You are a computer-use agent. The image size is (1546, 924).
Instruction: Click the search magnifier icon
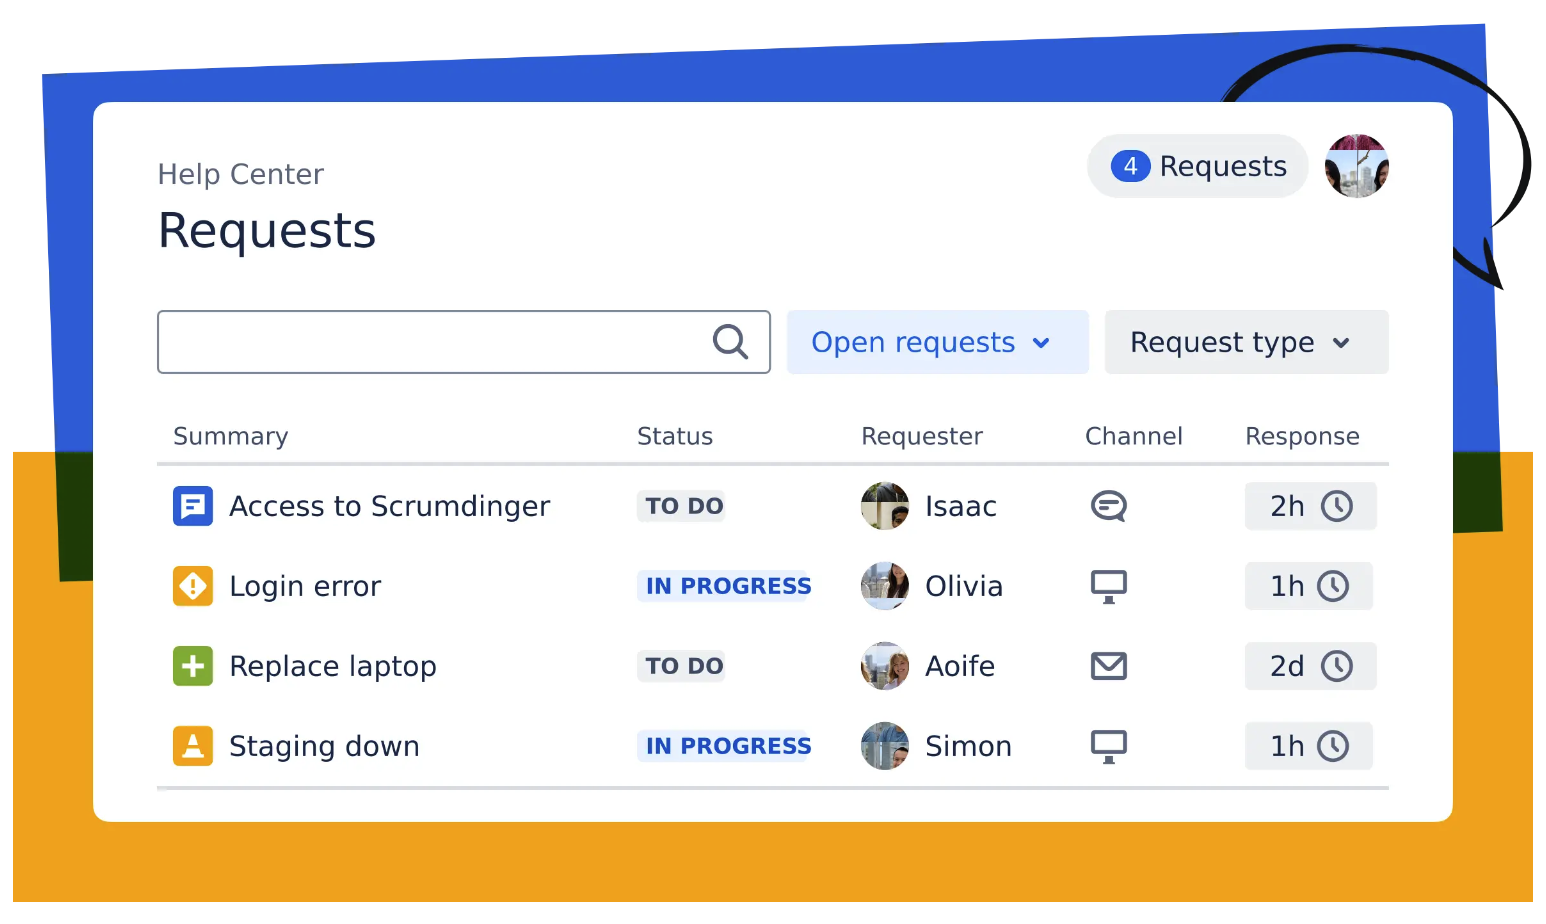(x=730, y=342)
